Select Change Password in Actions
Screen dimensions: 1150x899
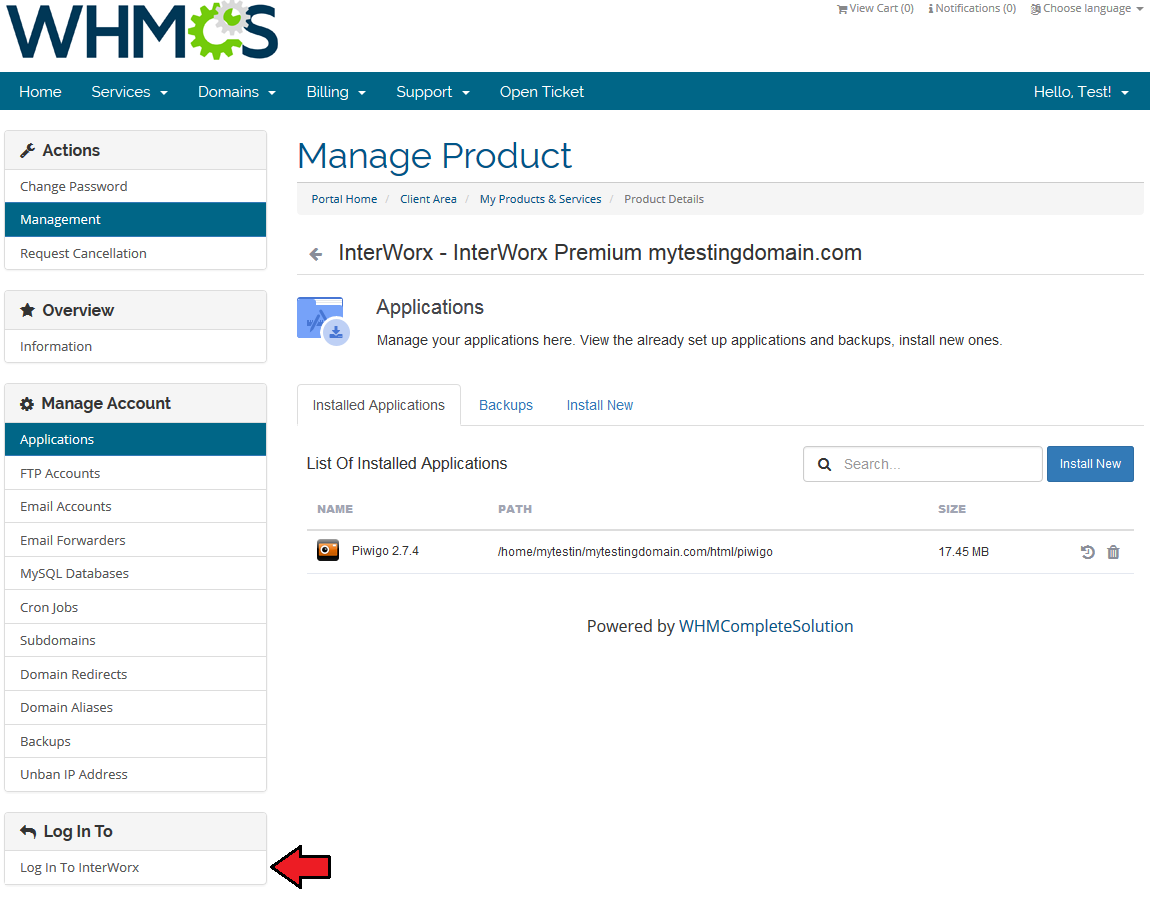pos(136,186)
